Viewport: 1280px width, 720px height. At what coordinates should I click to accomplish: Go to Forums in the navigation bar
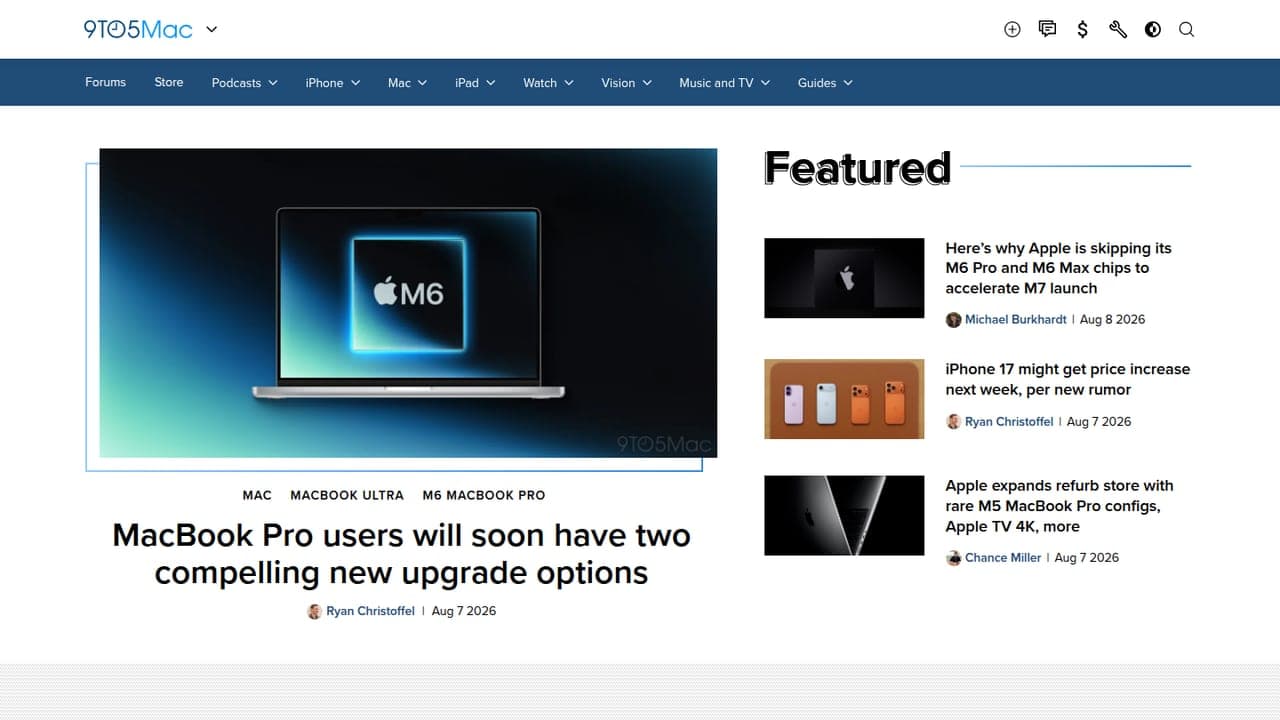click(105, 82)
